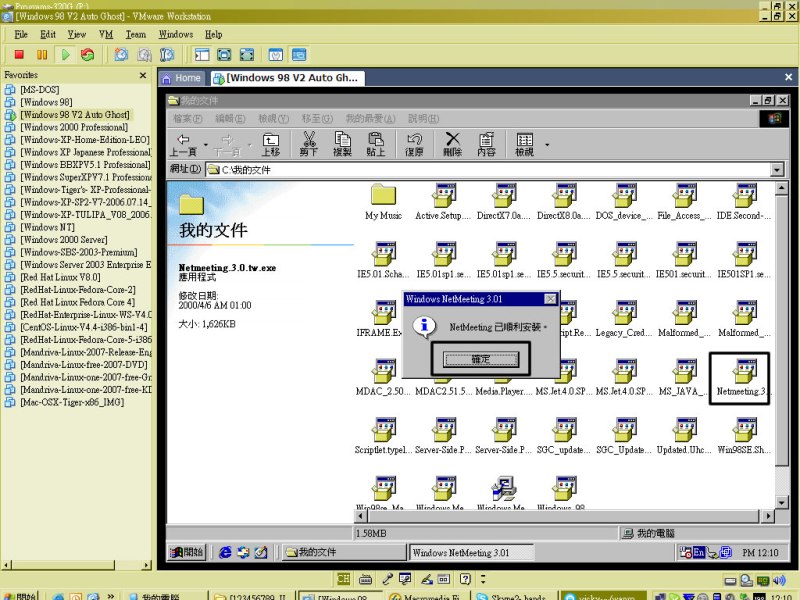The height and width of the screenshot is (600, 800).
Task: Click the file pane horizontal scrollbar
Action: (x=564, y=516)
